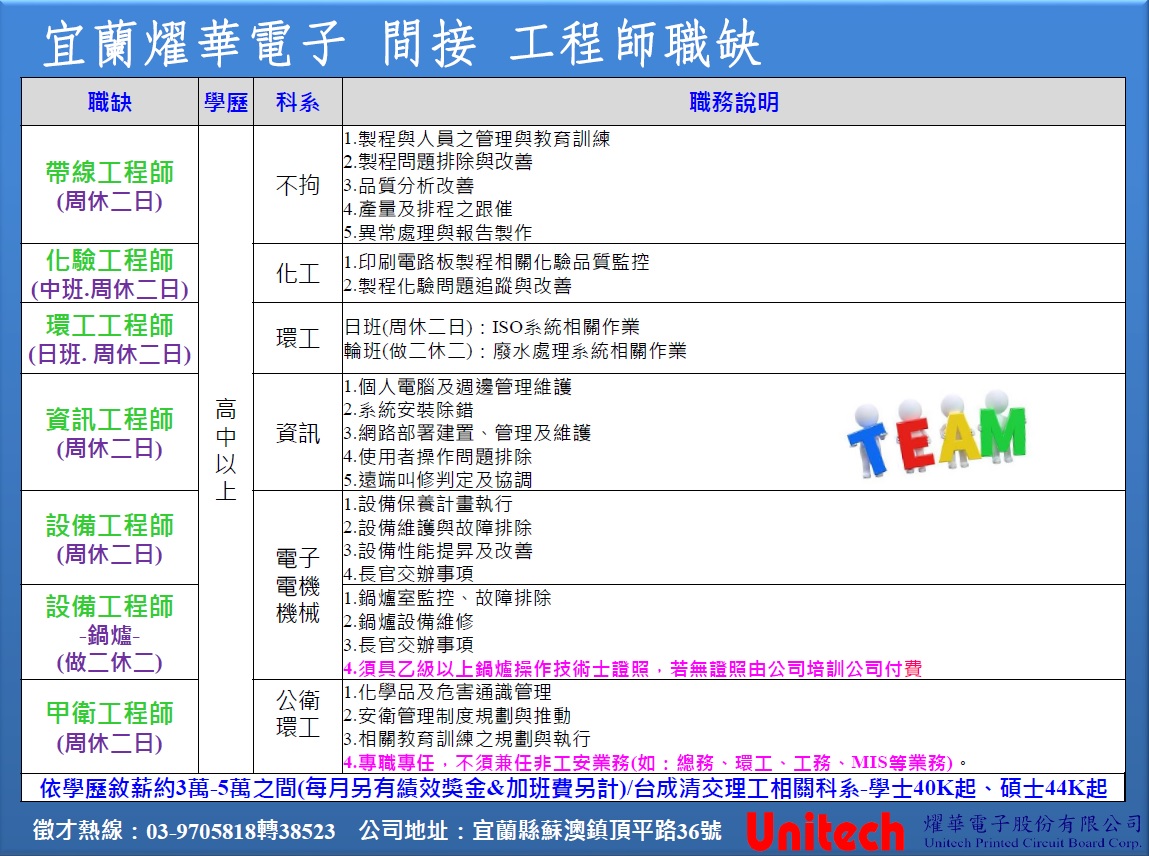Click the 帶線工程師 job title
This screenshot has width=1149, height=856.
pos(110,172)
